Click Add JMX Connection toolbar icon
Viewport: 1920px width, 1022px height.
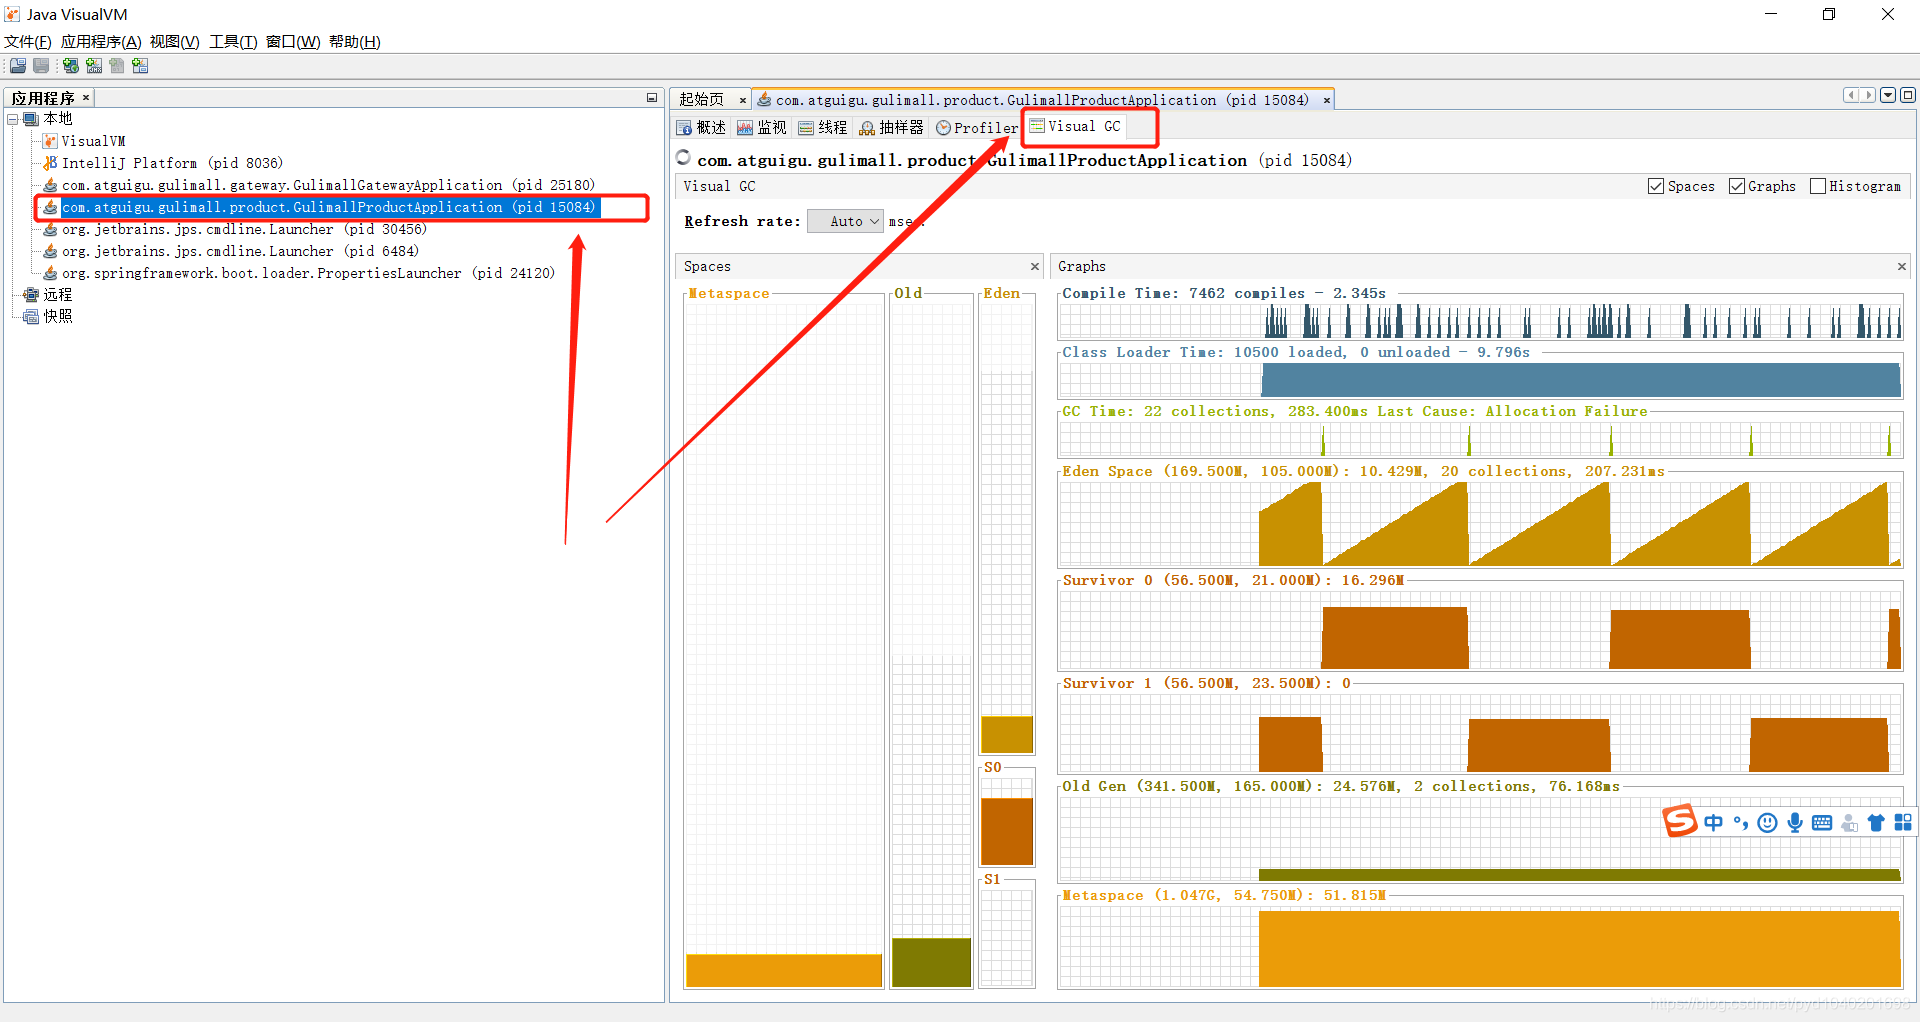click(x=94, y=66)
